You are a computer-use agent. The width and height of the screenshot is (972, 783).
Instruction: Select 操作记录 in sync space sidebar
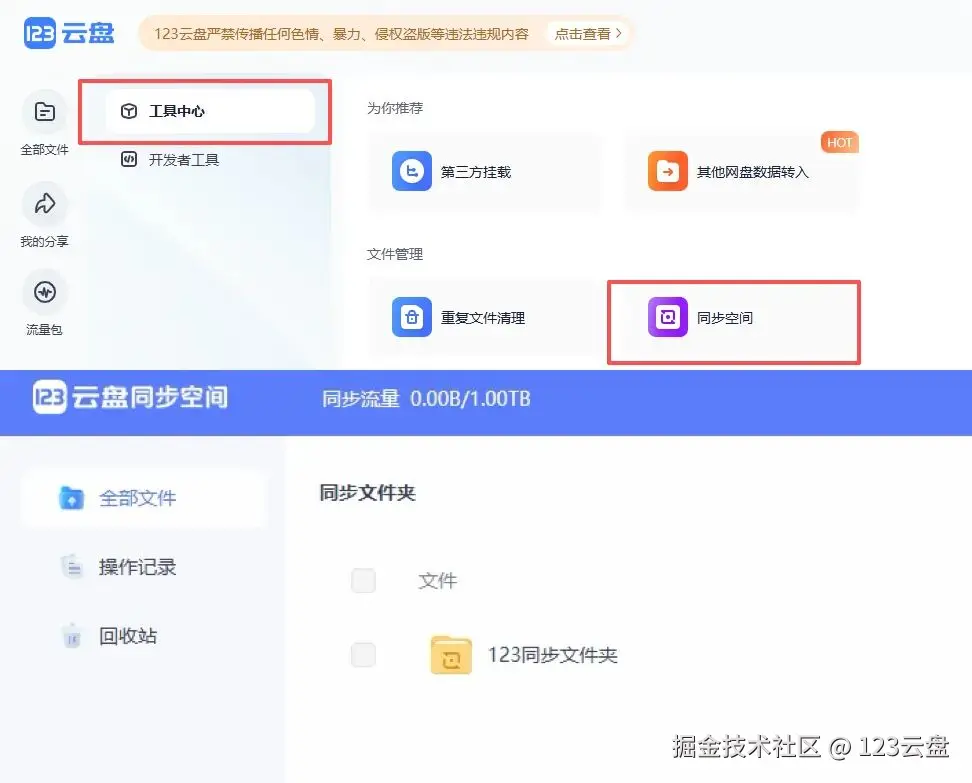point(118,567)
